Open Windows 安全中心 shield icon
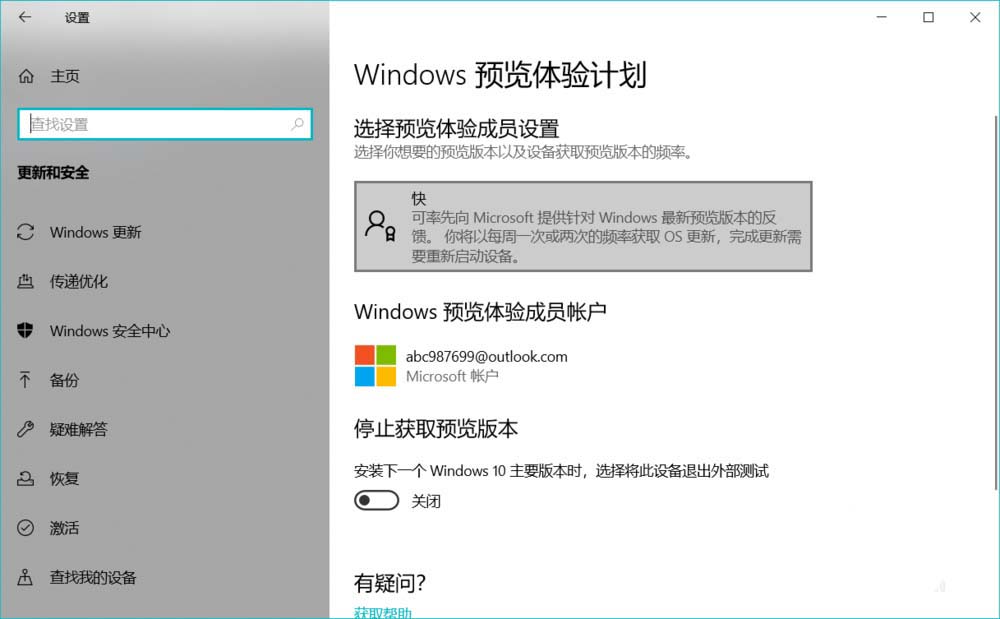 coord(26,330)
